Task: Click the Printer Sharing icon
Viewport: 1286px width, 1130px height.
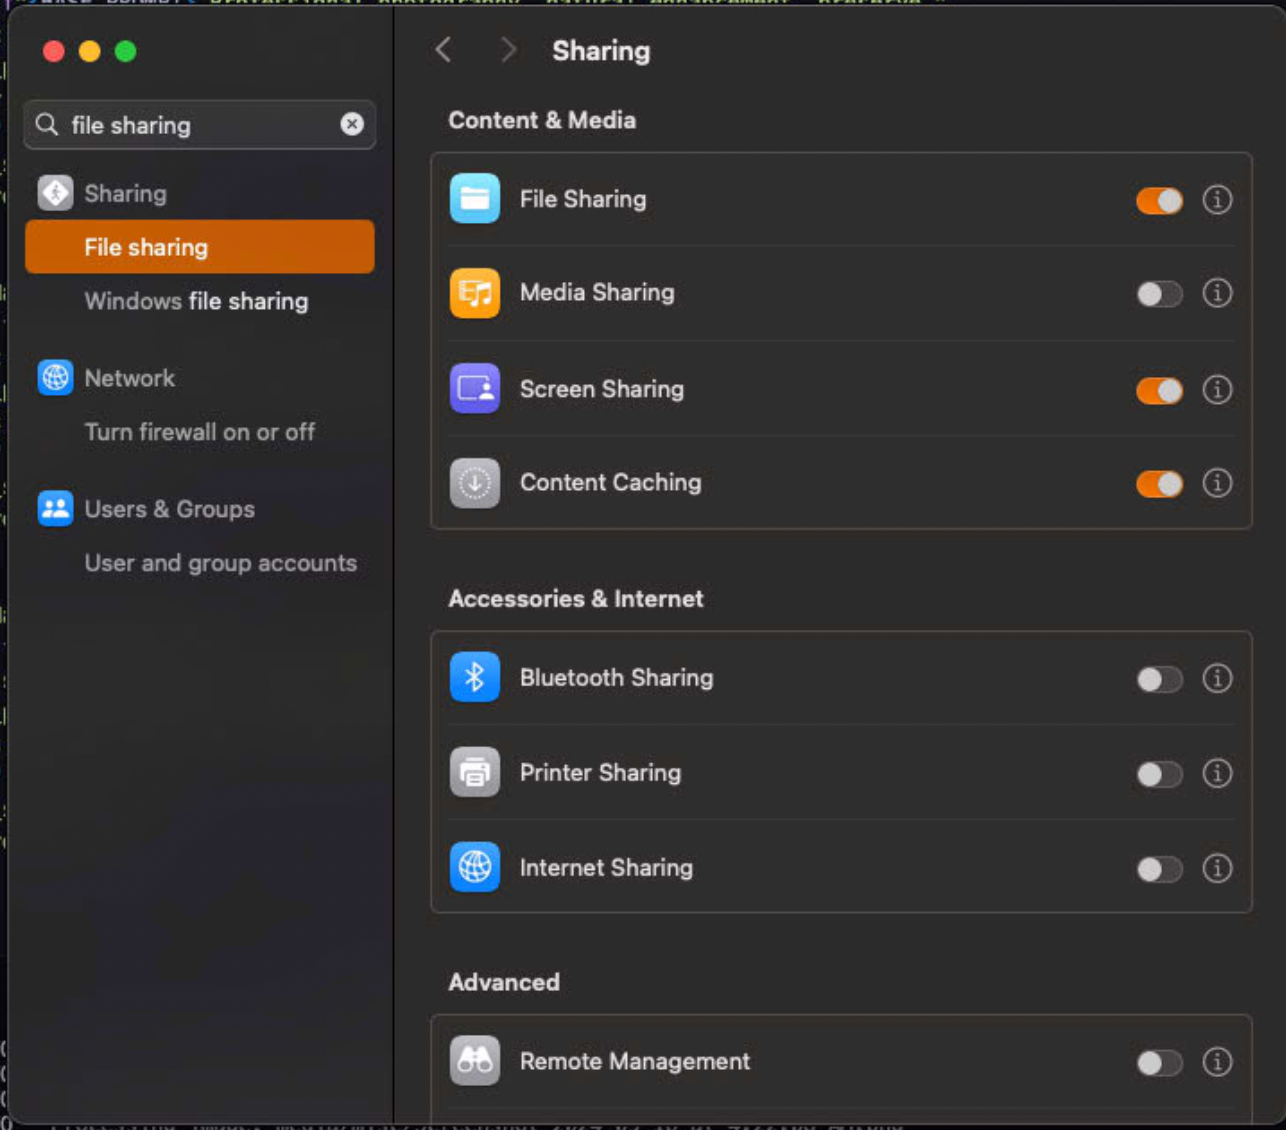Action: point(474,773)
